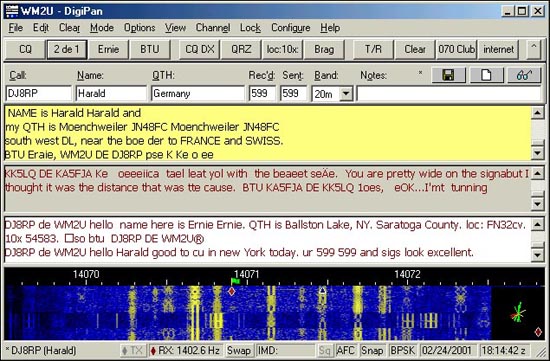Click the 2 de 1 macro button
The height and width of the screenshot is (361, 550).
67,49
